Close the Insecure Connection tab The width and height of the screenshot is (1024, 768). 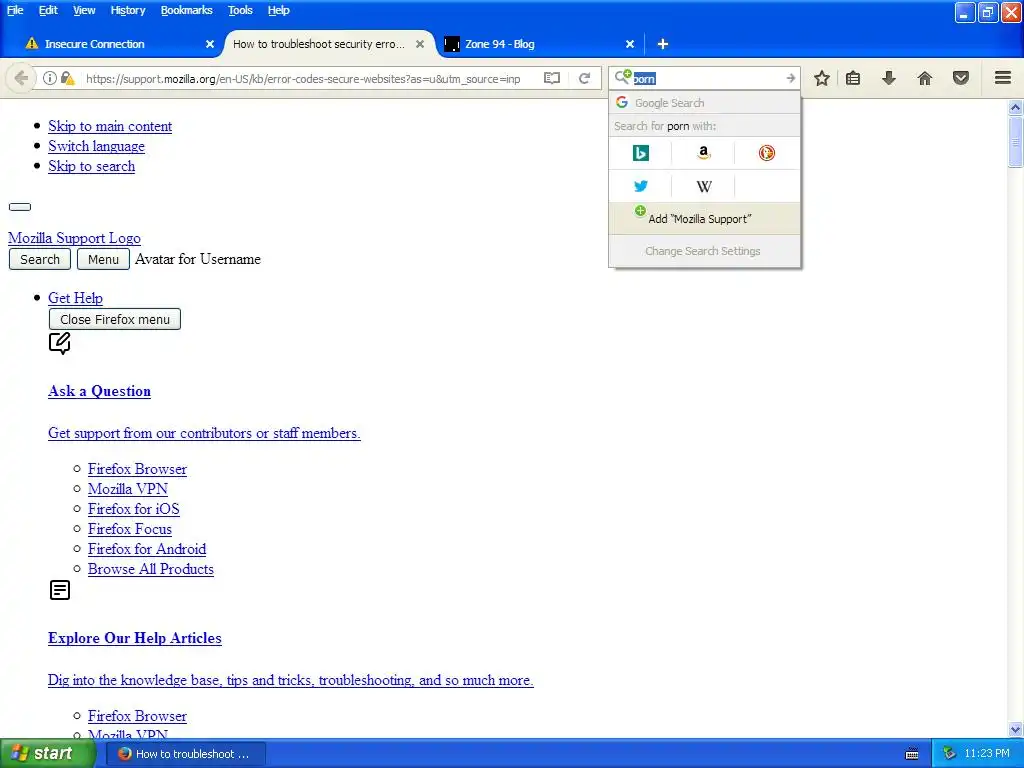[x=210, y=44]
